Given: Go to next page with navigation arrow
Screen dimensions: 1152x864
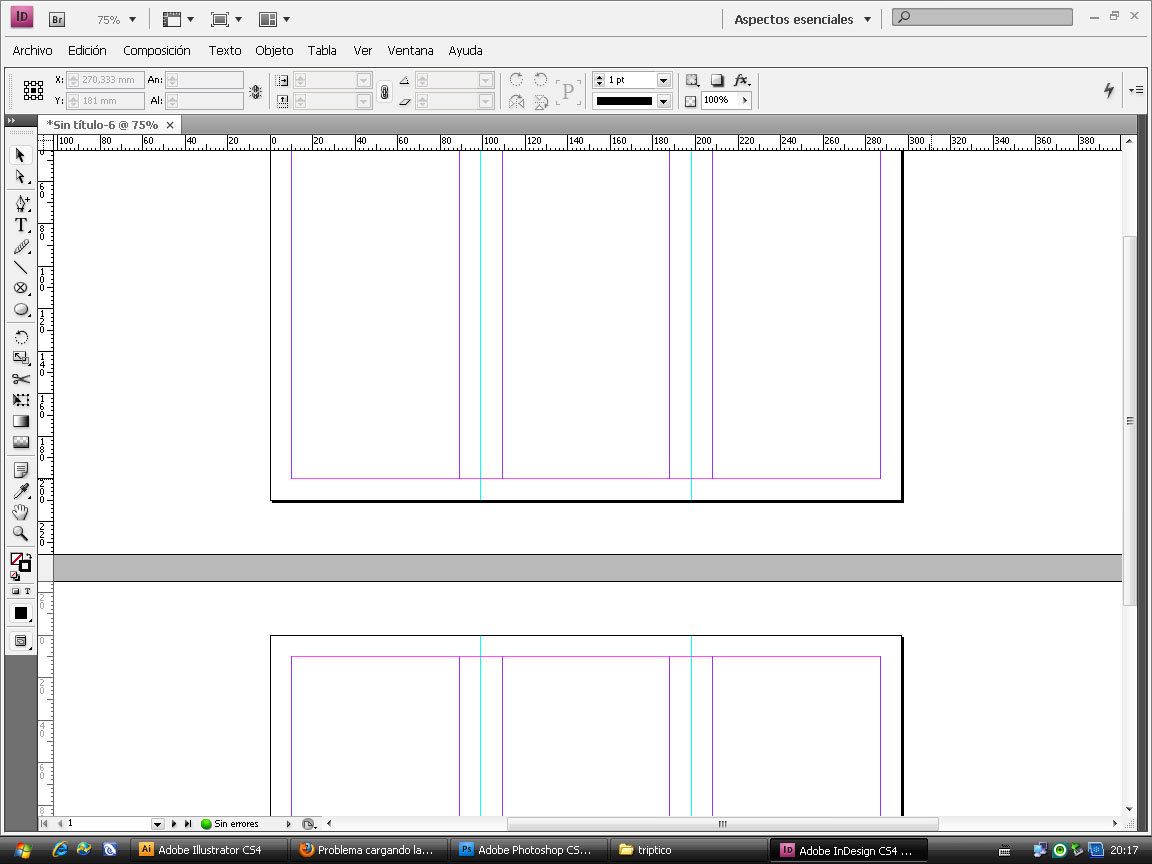Looking at the screenshot, I should click(176, 823).
